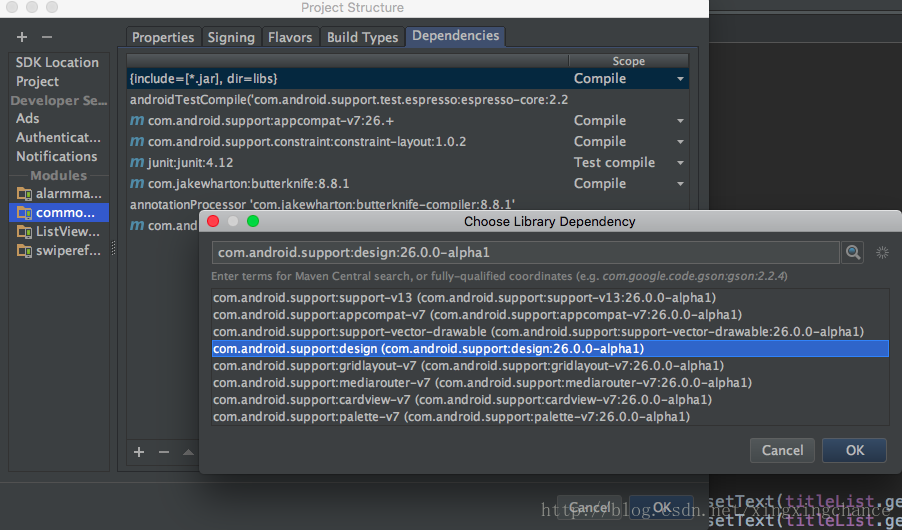Click the search magnifier icon in Choose Library Dependency
Image resolution: width=902 pixels, height=530 pixels.
tap(853, 252)
